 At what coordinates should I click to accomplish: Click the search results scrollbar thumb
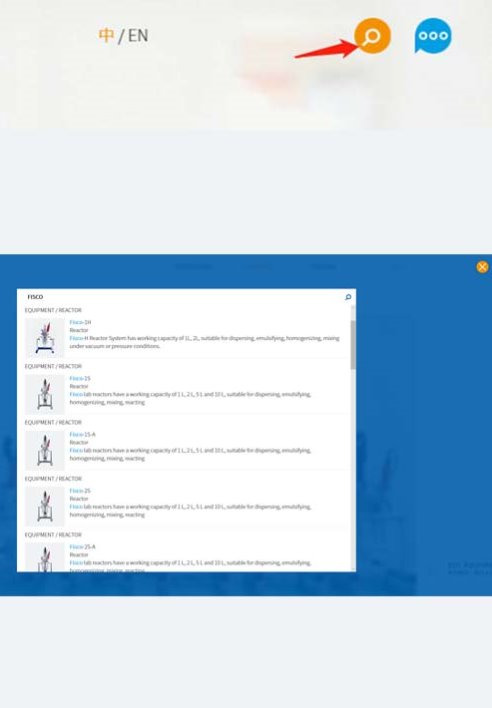point(353,345)
